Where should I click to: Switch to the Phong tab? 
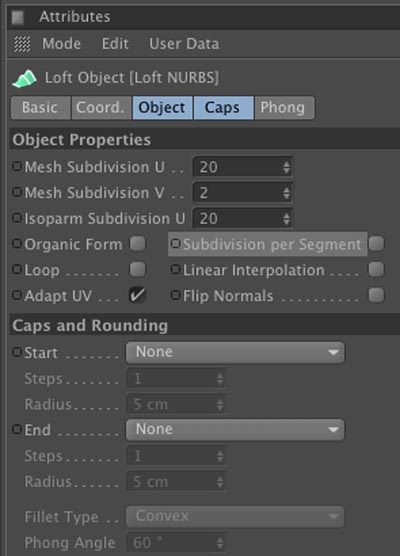pos(284,107)
